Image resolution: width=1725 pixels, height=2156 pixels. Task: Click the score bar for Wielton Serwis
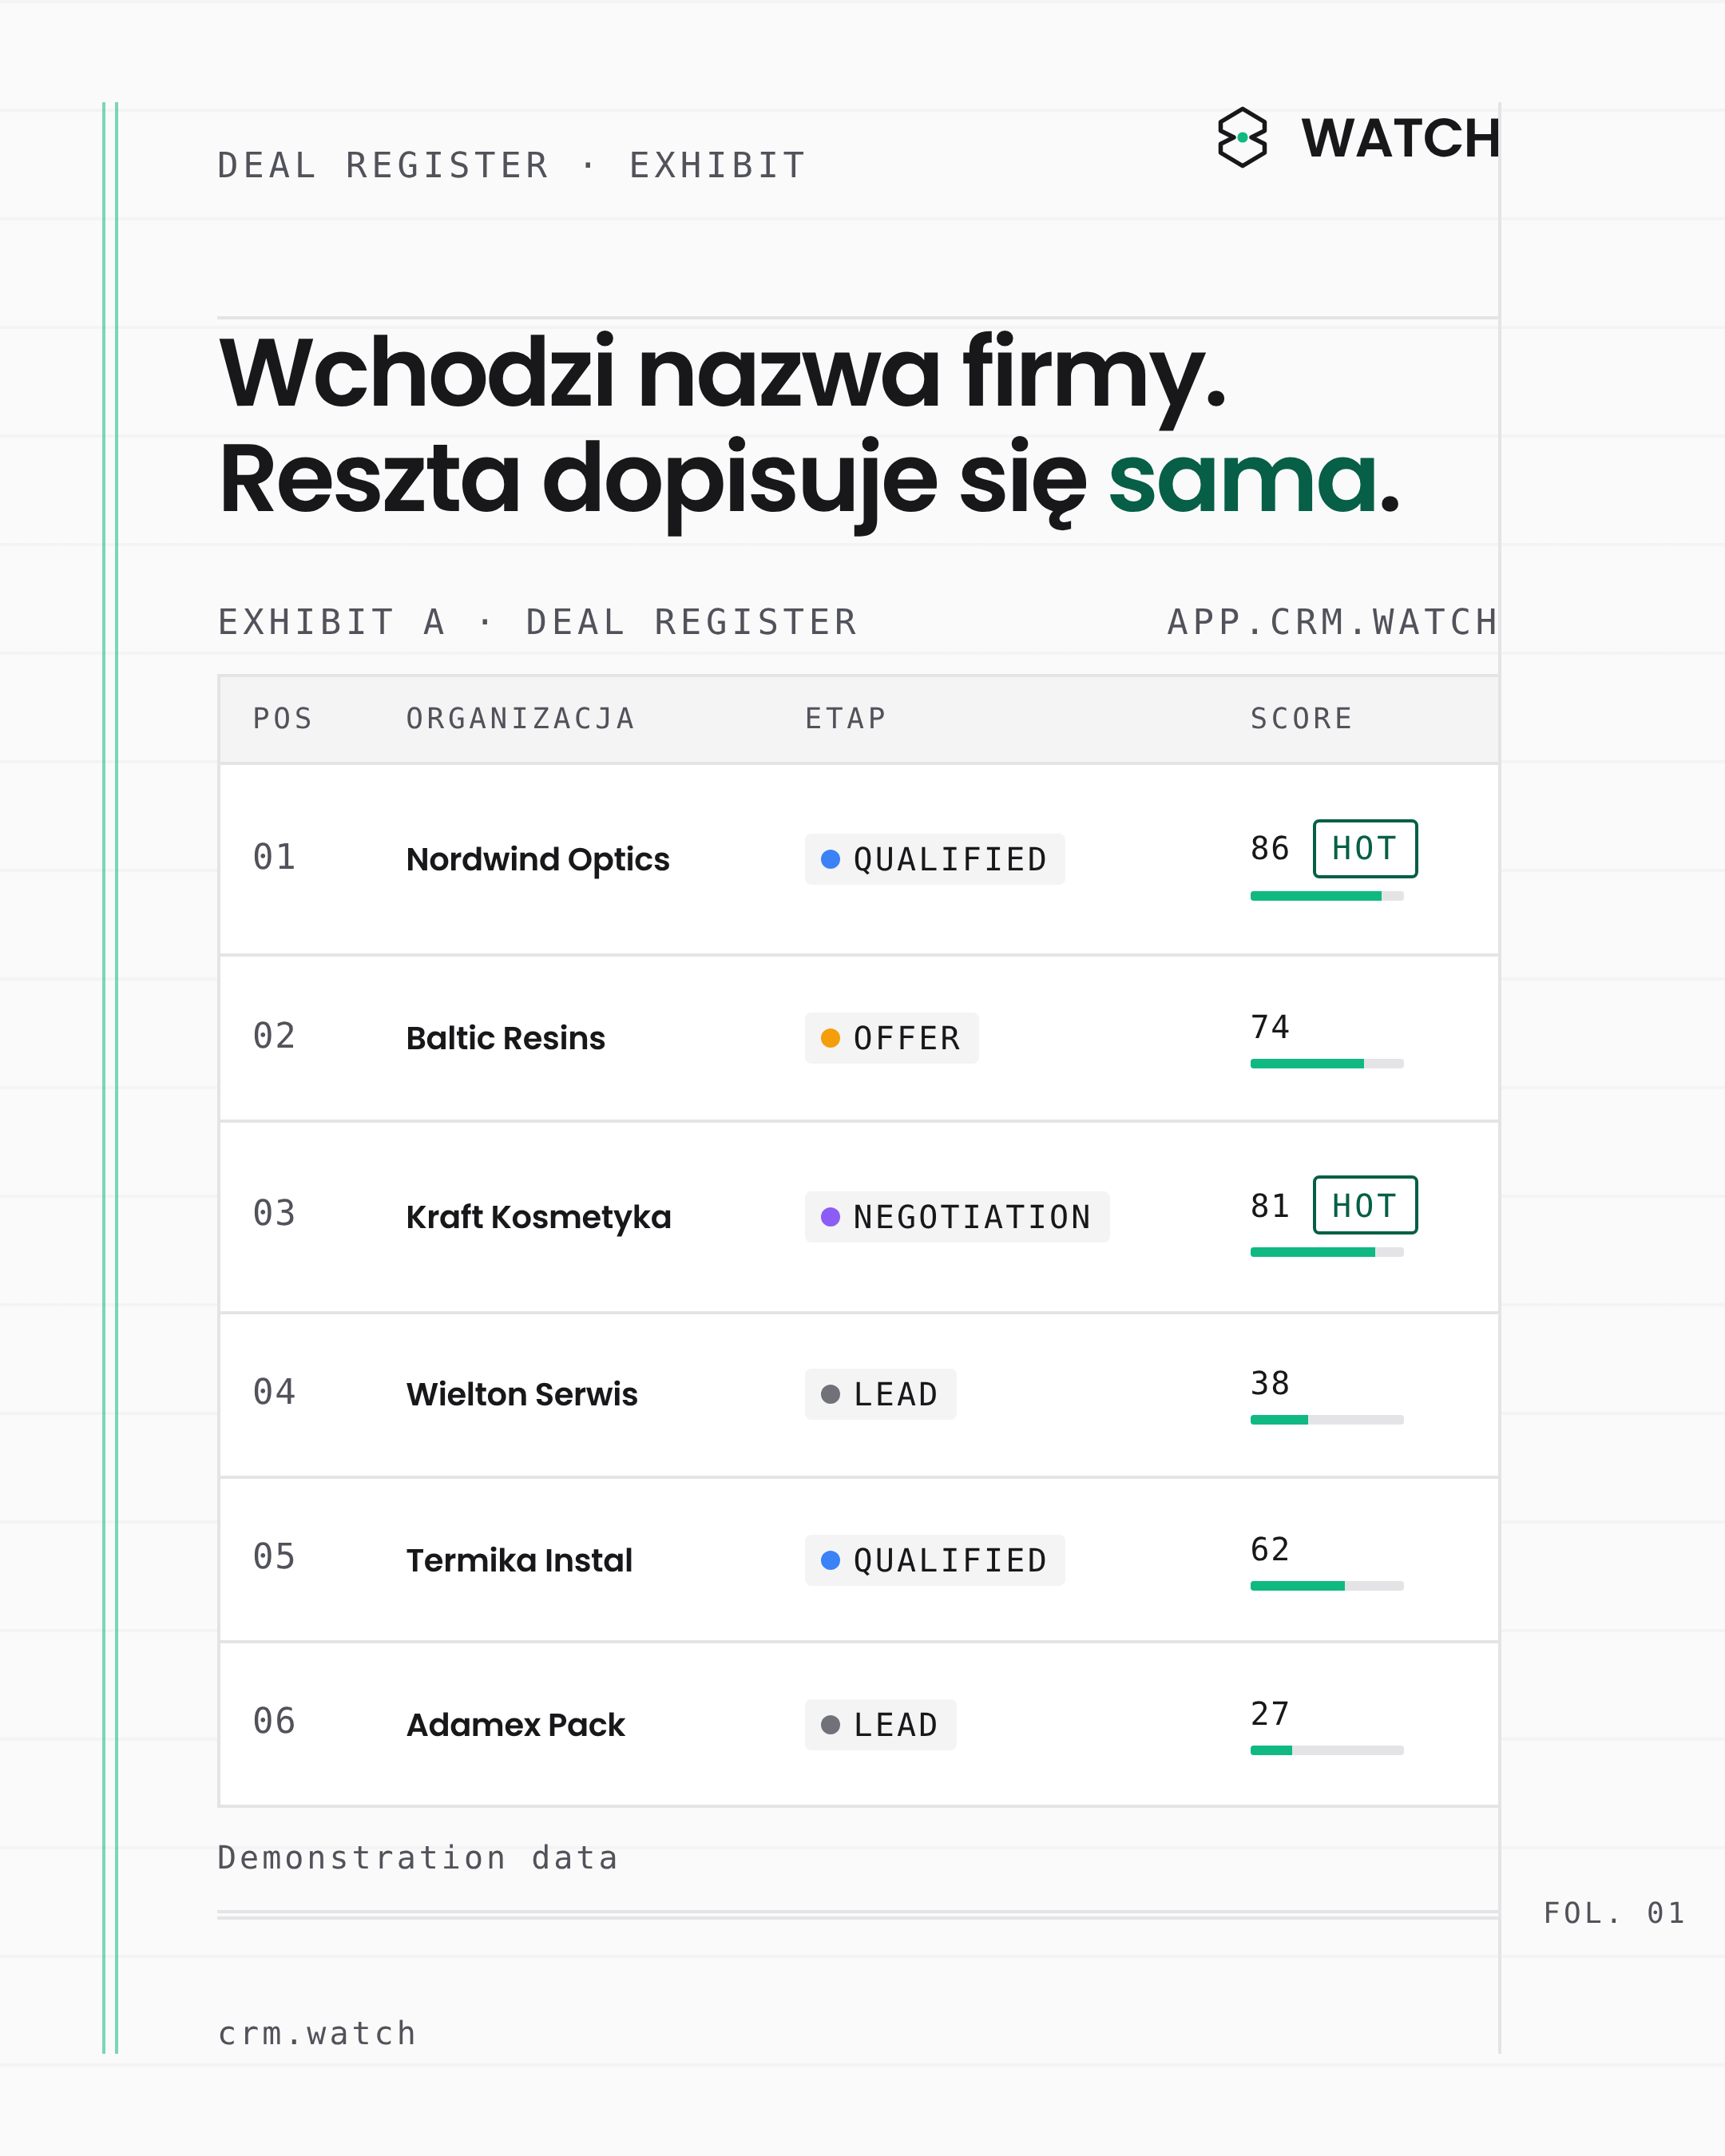click(1327, 1420)
